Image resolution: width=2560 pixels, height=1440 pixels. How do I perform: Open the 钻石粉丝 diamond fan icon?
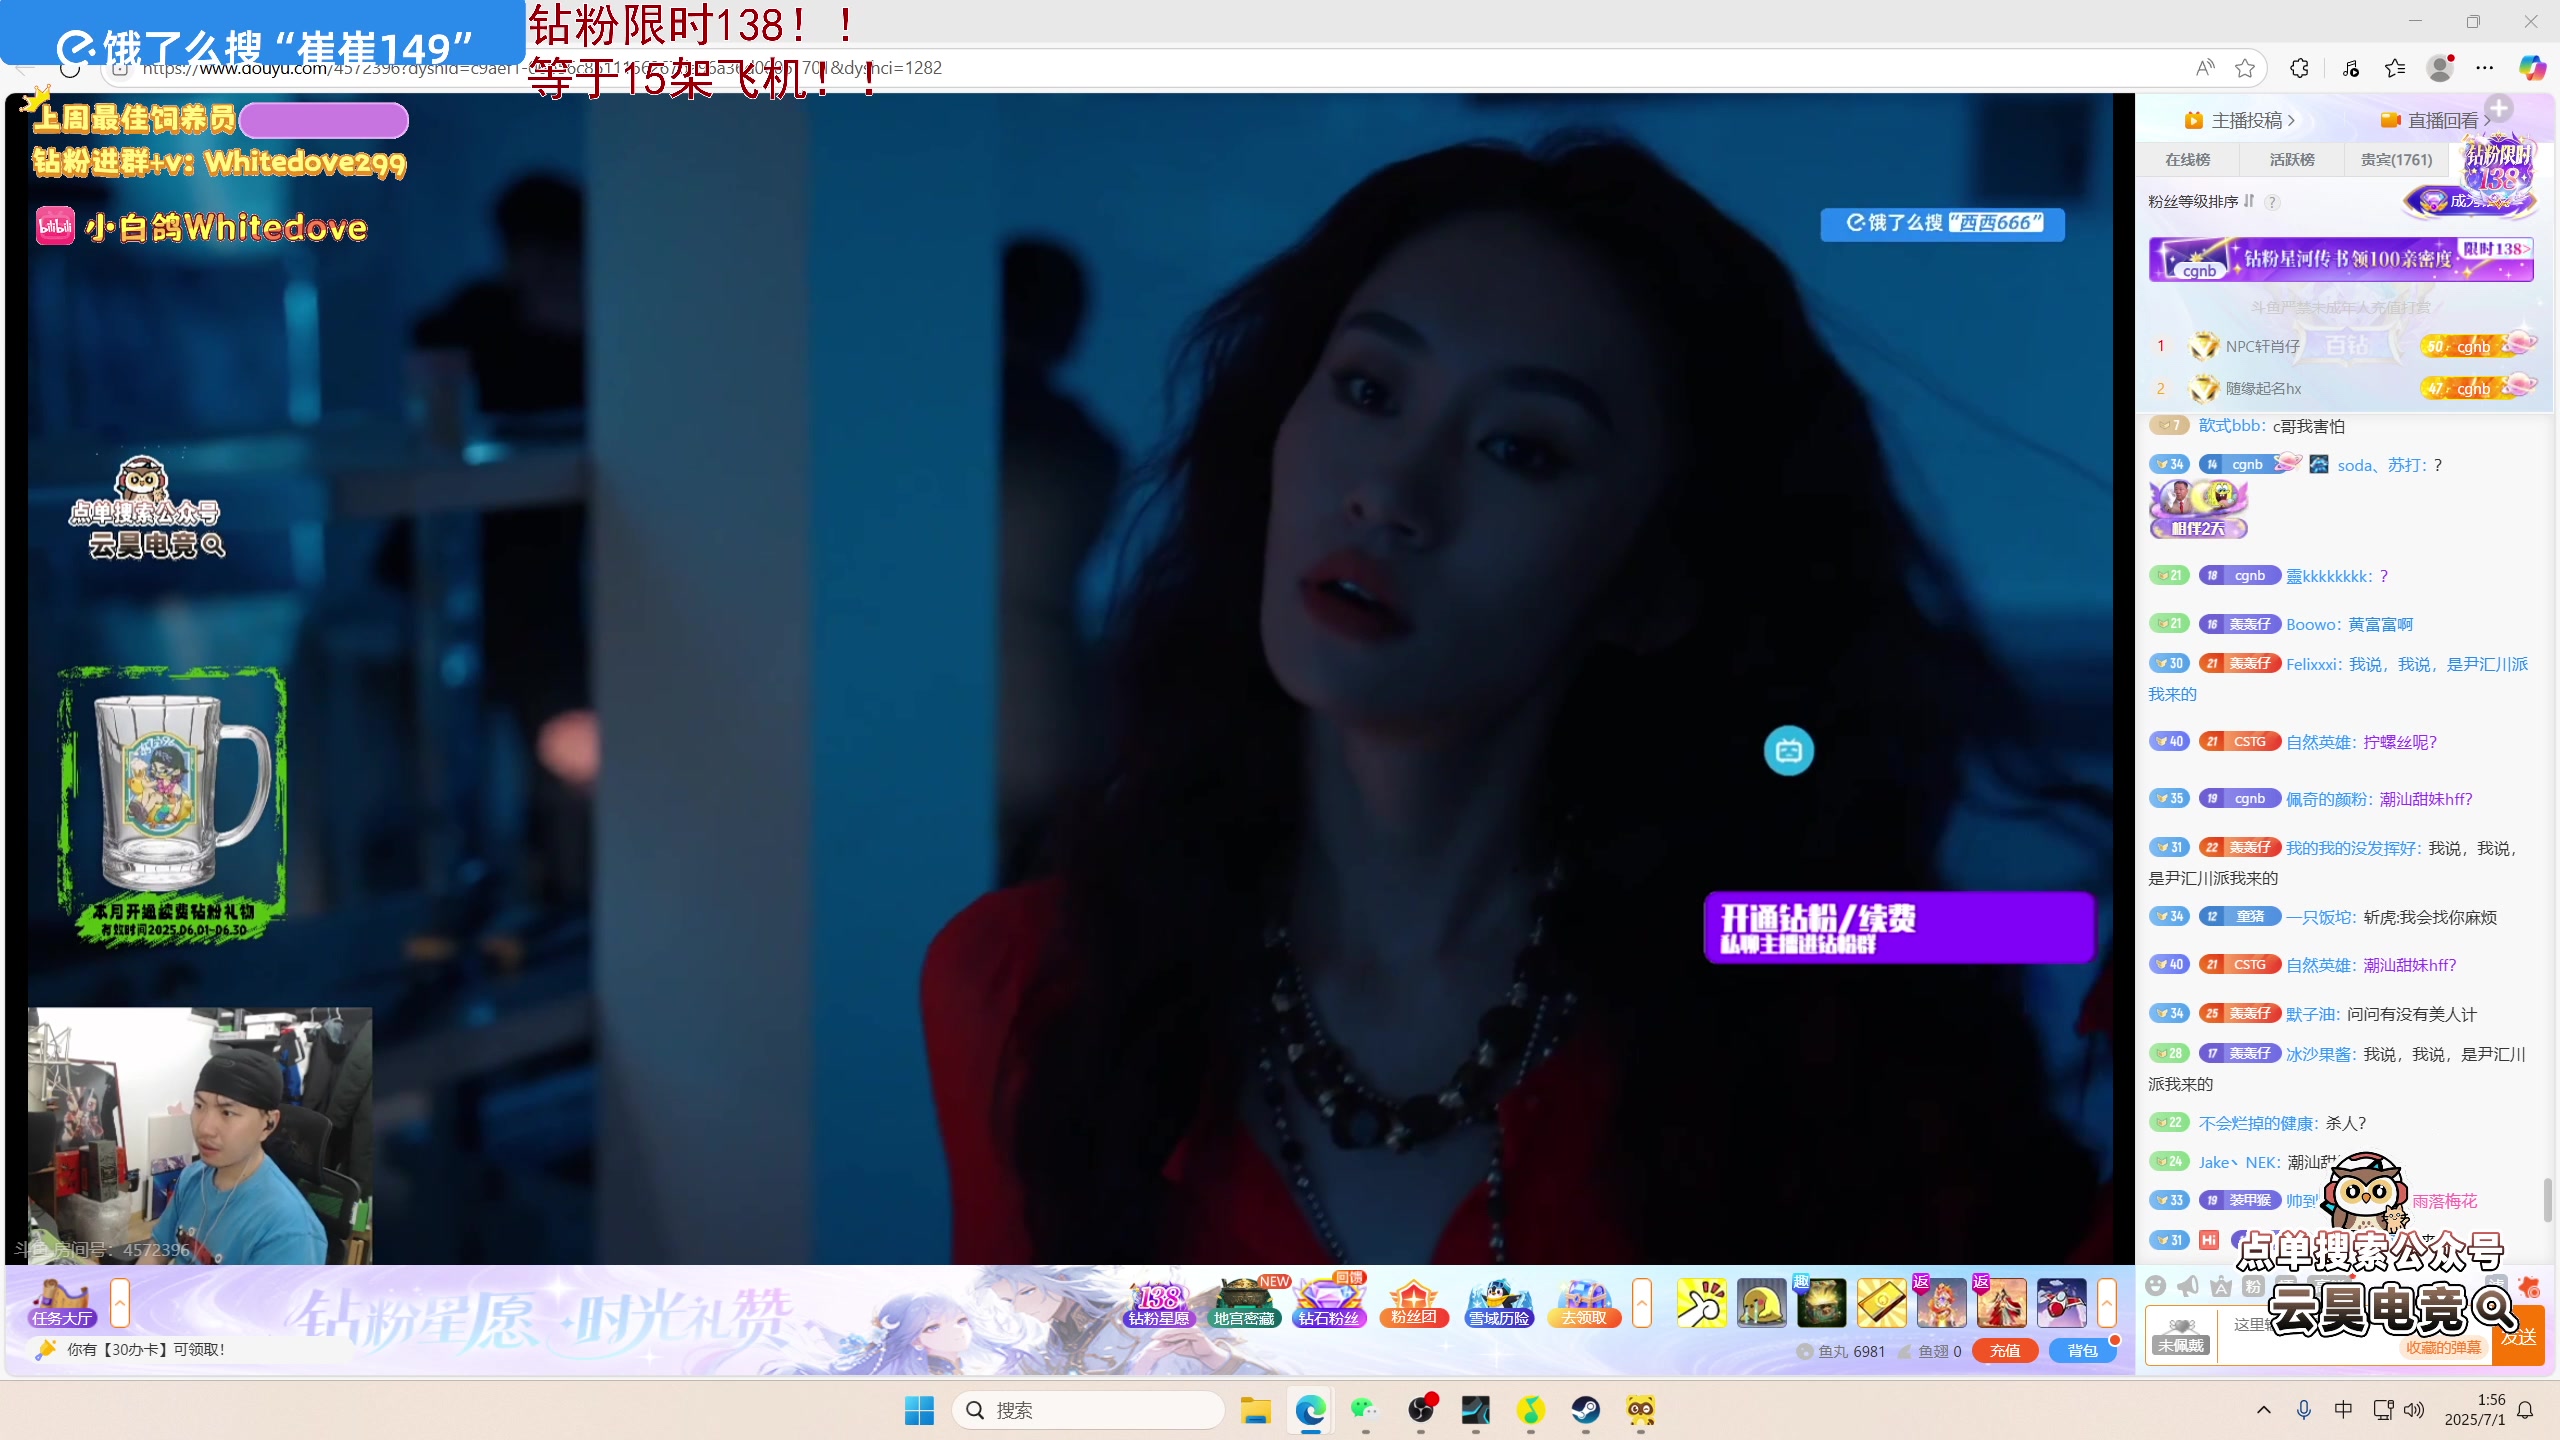1329,1303
